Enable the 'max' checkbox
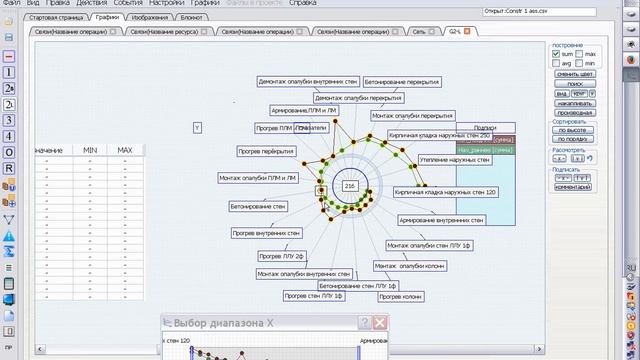 [579, 53]
